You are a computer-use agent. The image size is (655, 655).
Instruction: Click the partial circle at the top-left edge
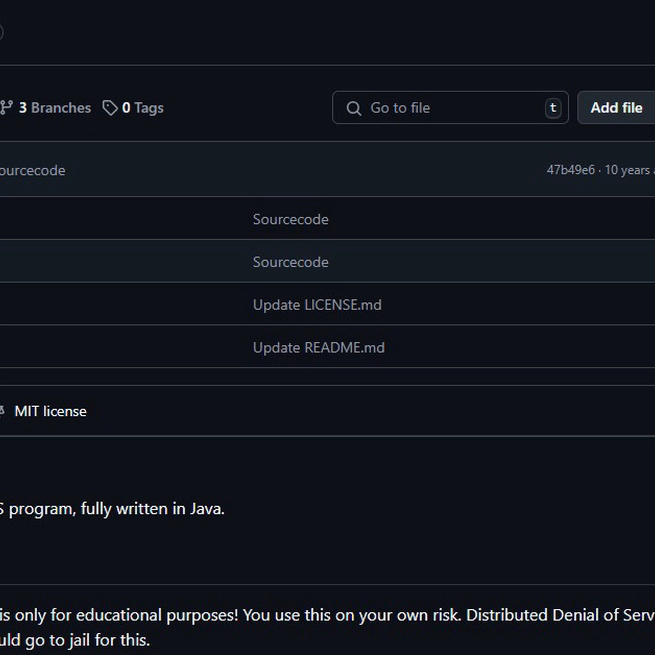click(x=1, y=31)
